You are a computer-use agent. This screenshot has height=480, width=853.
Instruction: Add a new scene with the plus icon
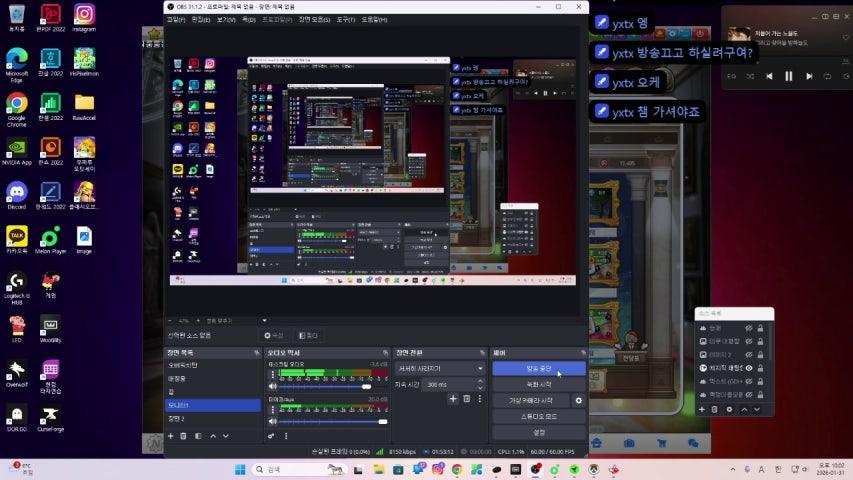(x=171, y=436)
